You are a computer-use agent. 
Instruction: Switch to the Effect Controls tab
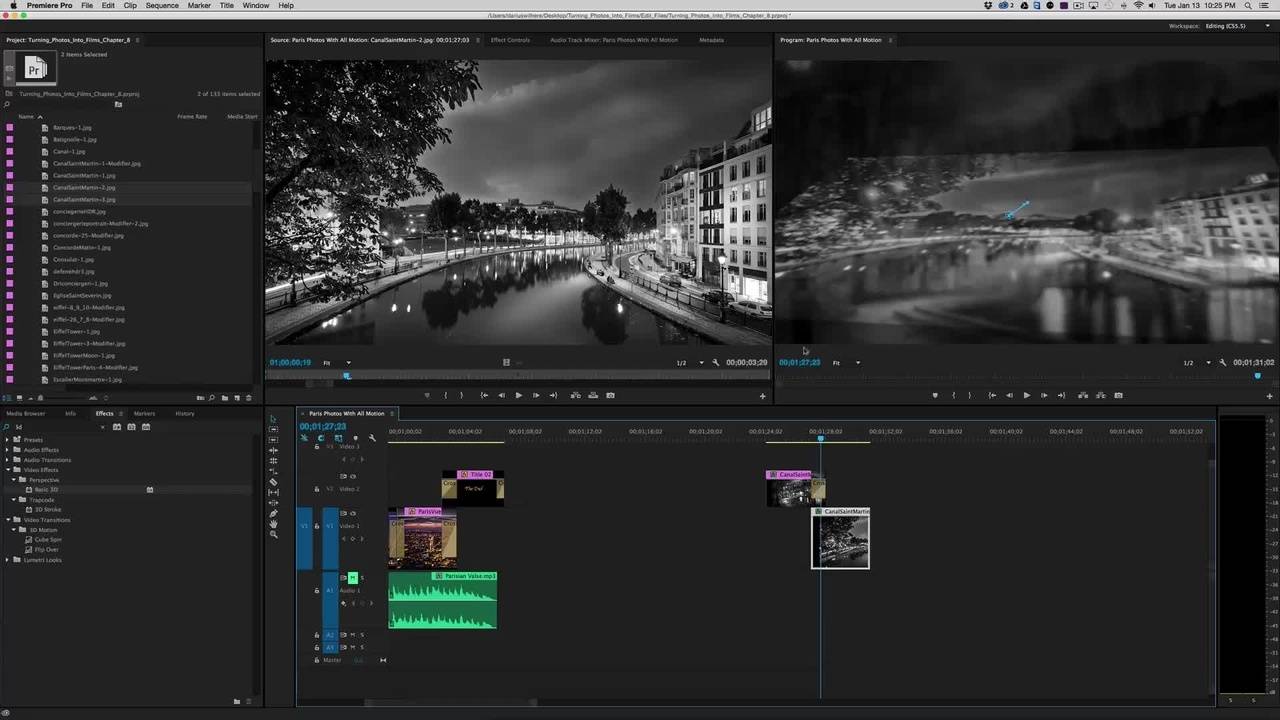(510, 40)
